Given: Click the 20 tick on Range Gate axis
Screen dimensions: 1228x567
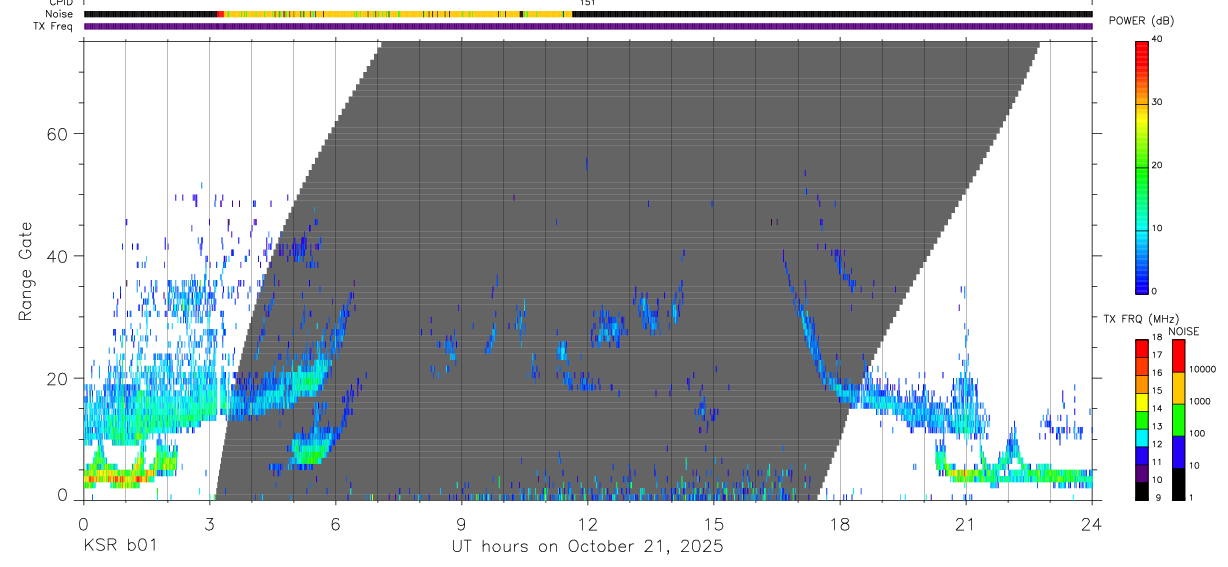Looking at the screenshot, I should 57,379.
